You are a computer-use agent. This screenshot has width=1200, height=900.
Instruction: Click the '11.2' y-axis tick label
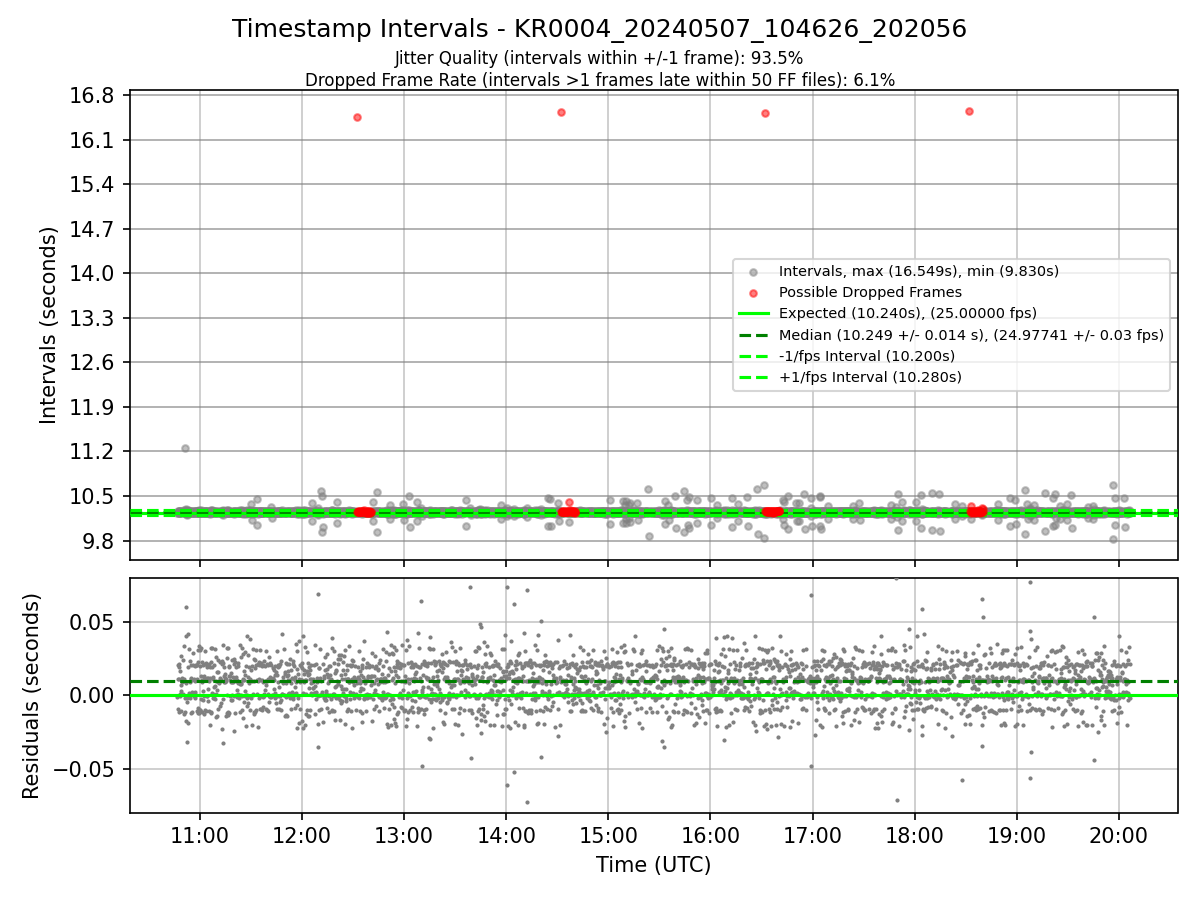(92, 452)
